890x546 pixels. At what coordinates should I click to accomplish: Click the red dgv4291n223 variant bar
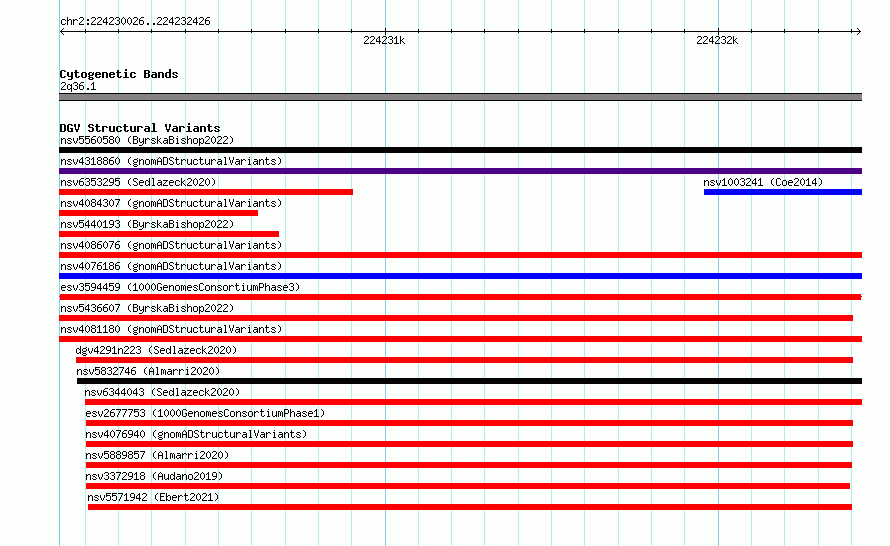pyautogui.click(x=464, y=360)
